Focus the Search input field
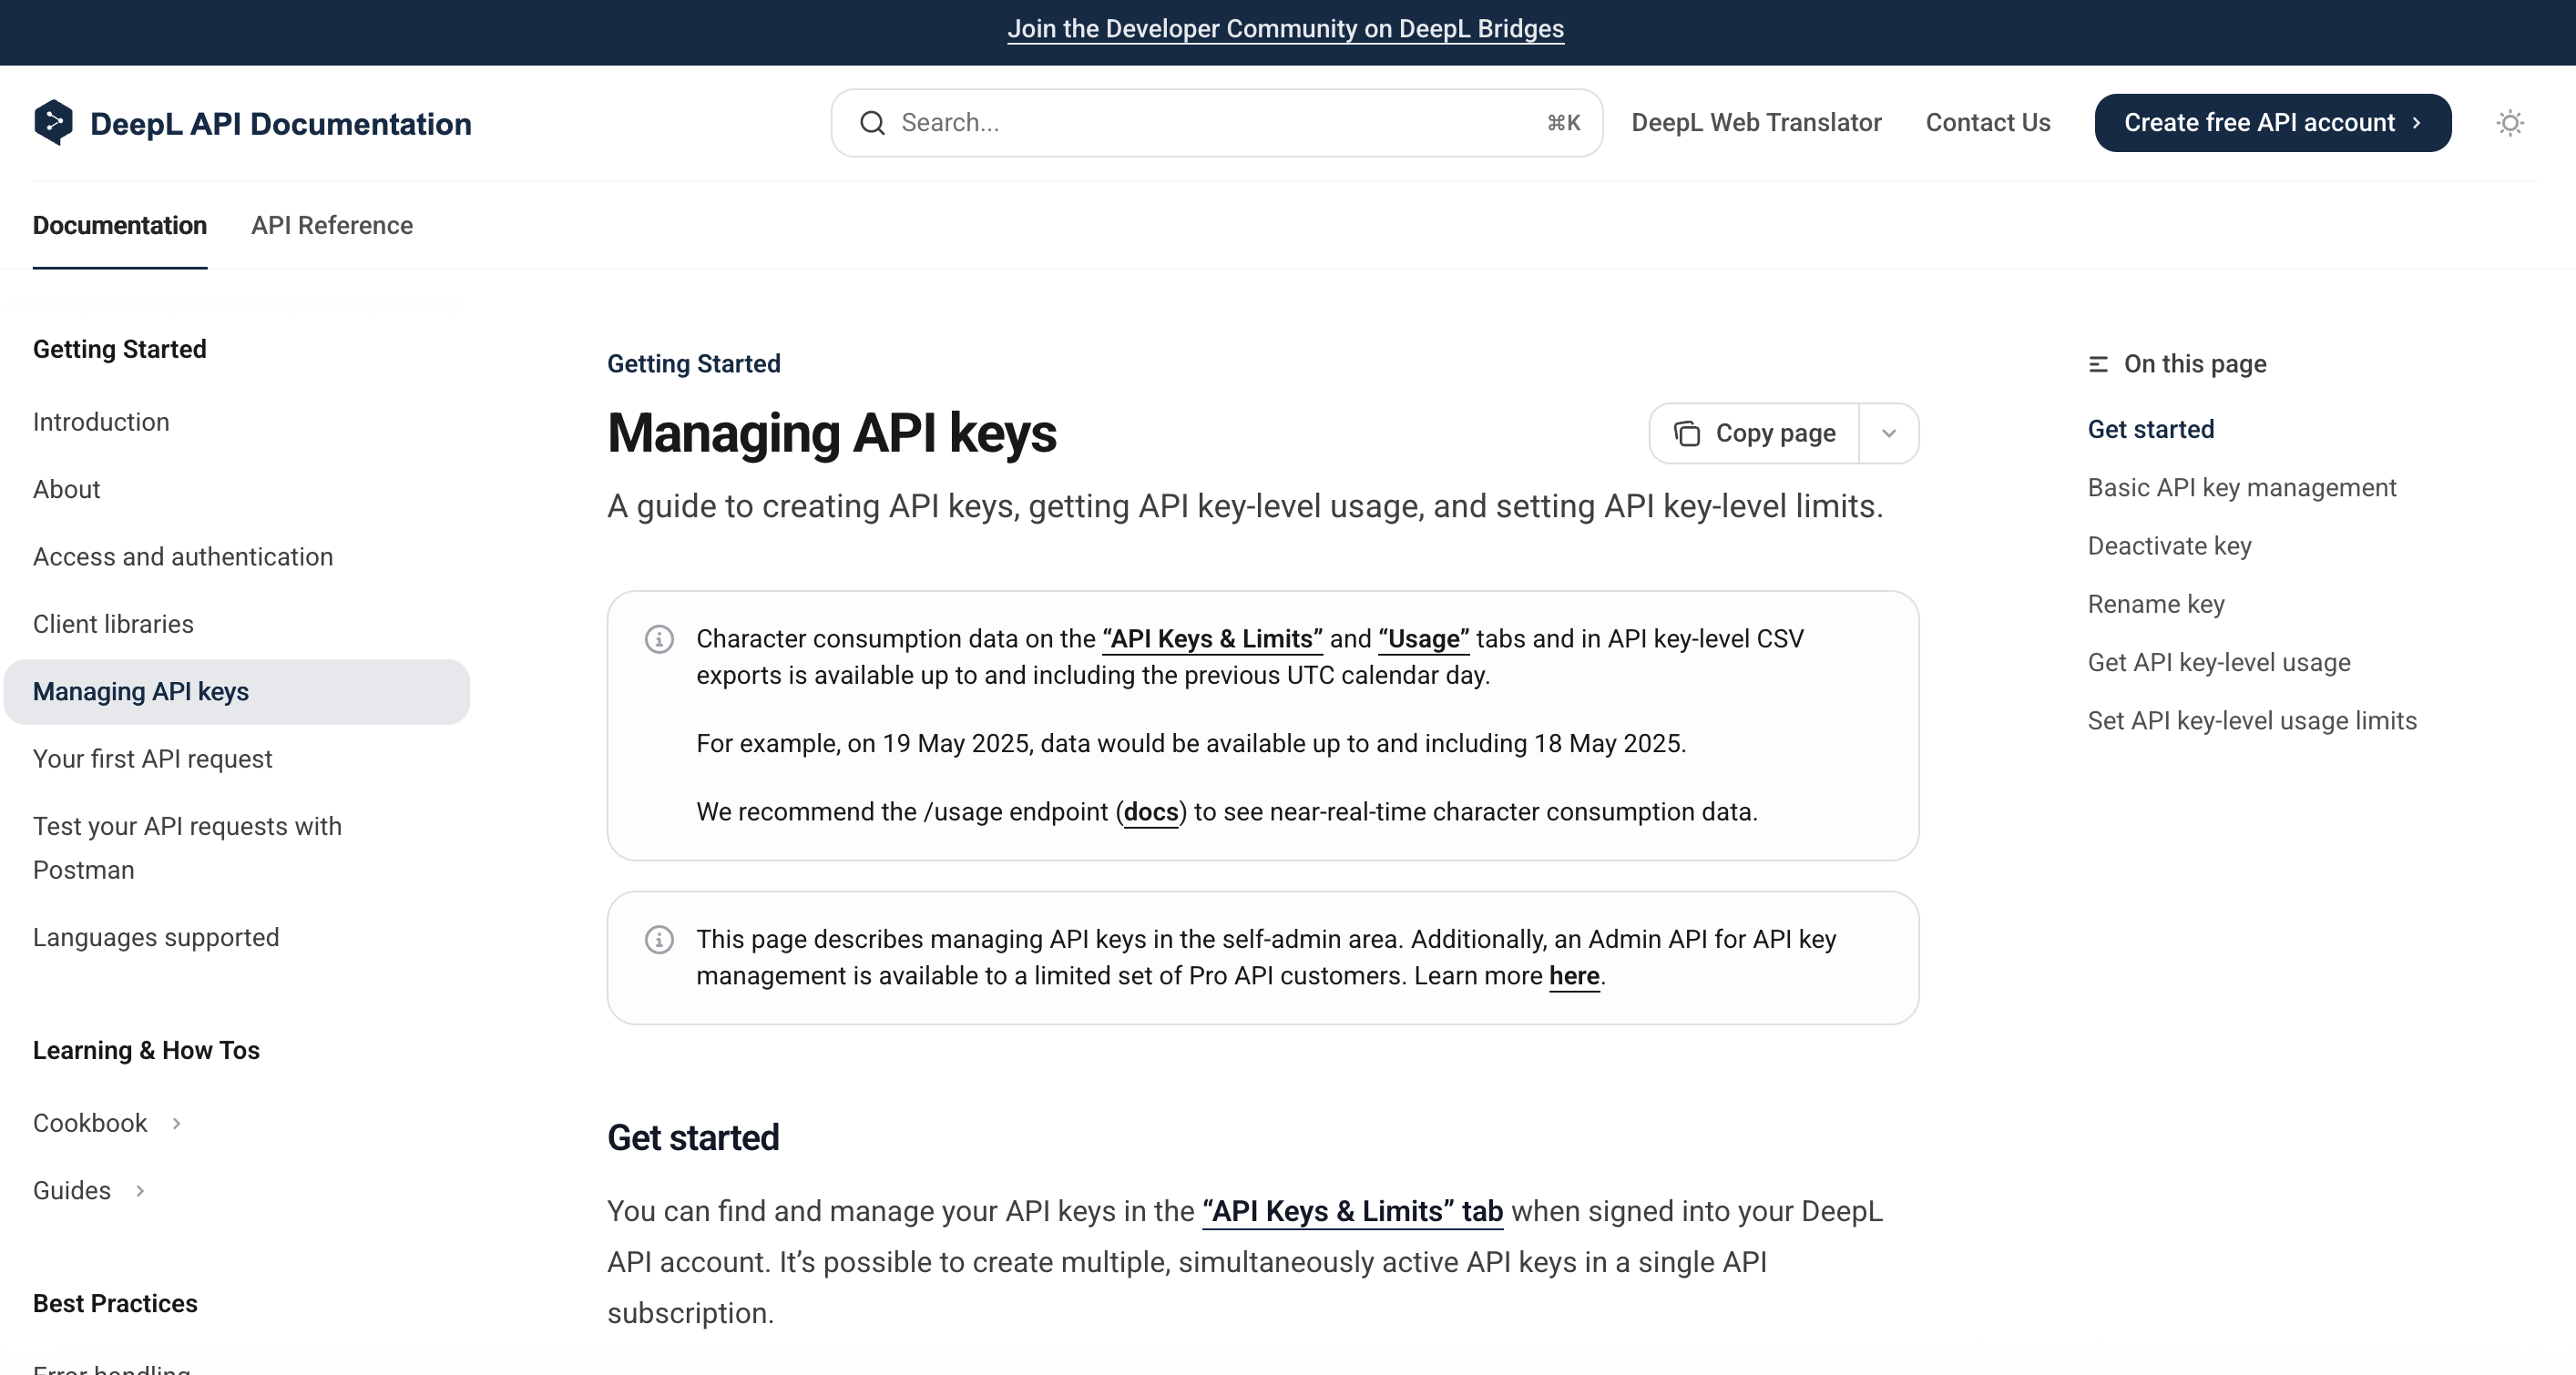Image resolution: width=2576 pixels, height=1375 pixels. coord(1200,123)
